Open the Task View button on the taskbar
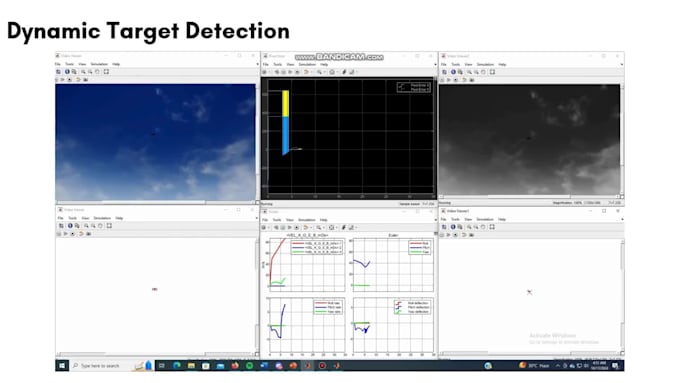 coord(162,366)
